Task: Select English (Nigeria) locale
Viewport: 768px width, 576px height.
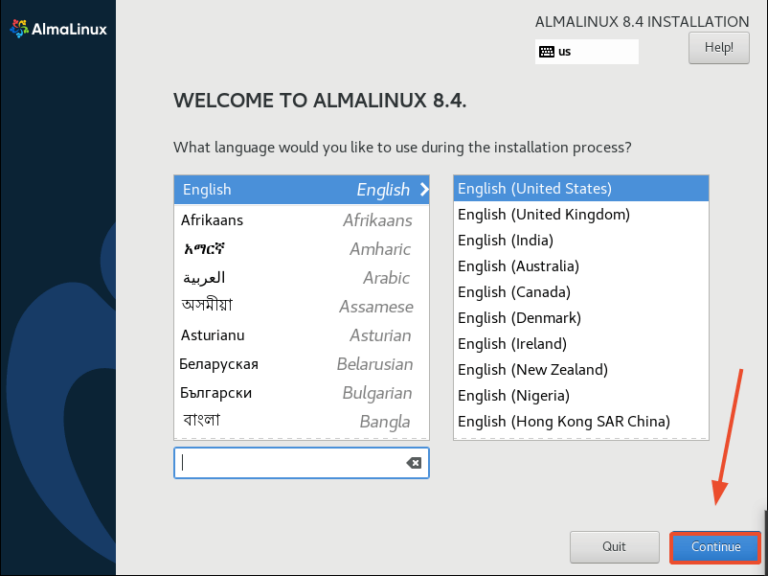Action: click(x=581, y=396)
